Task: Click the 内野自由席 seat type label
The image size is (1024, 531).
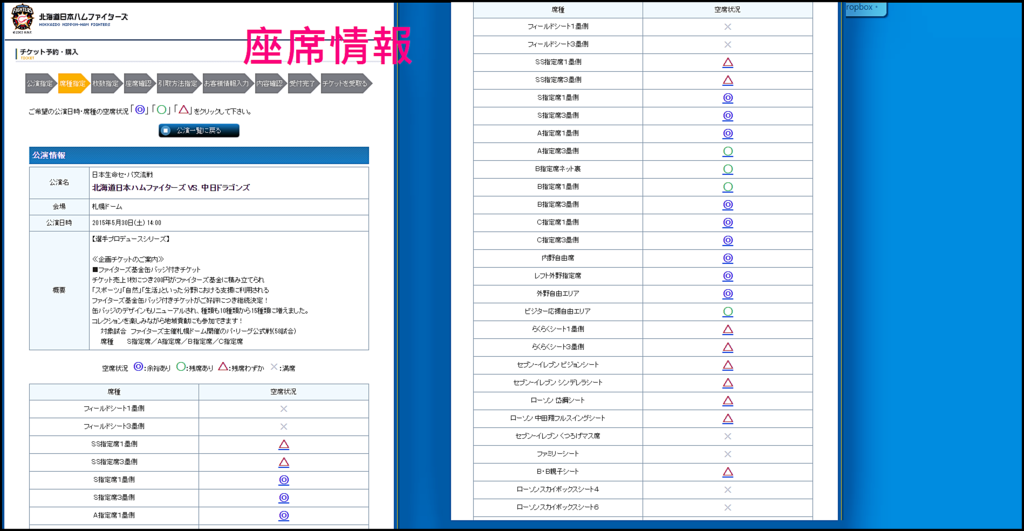Action: point(558,258)
